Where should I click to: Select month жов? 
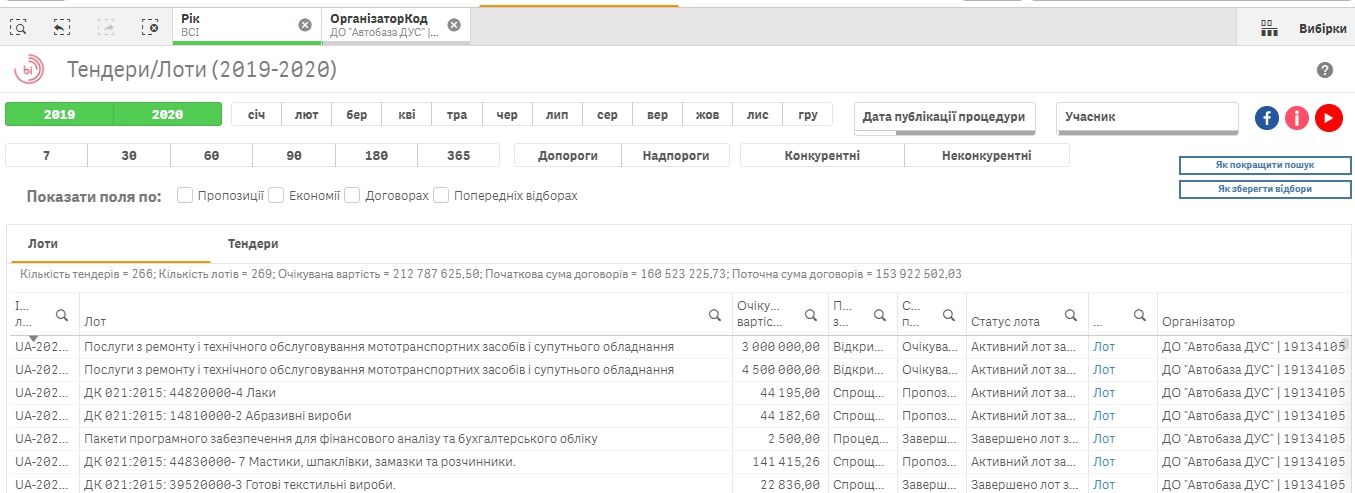[x=707, y=115]
